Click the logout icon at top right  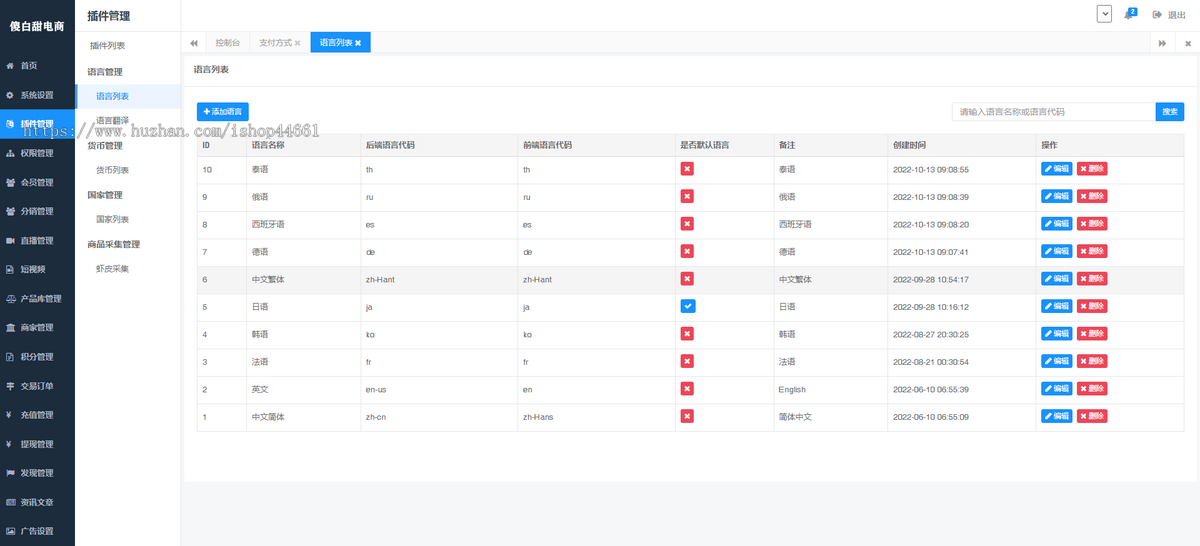1157,15
